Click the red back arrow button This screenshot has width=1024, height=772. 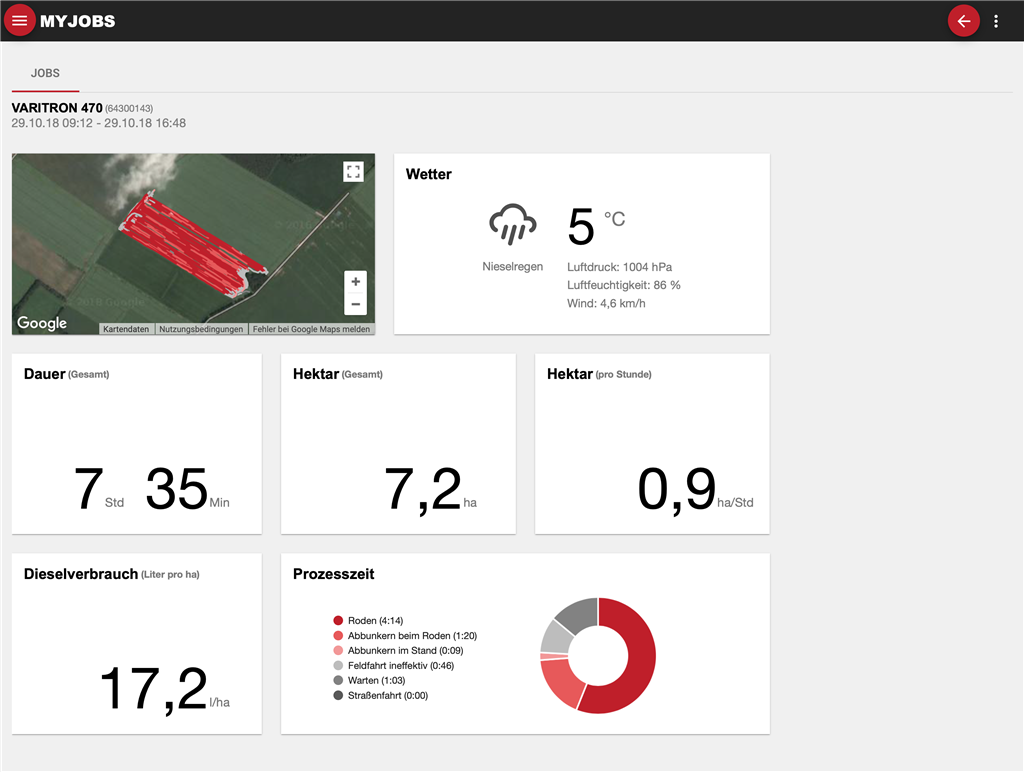[963, 21]
